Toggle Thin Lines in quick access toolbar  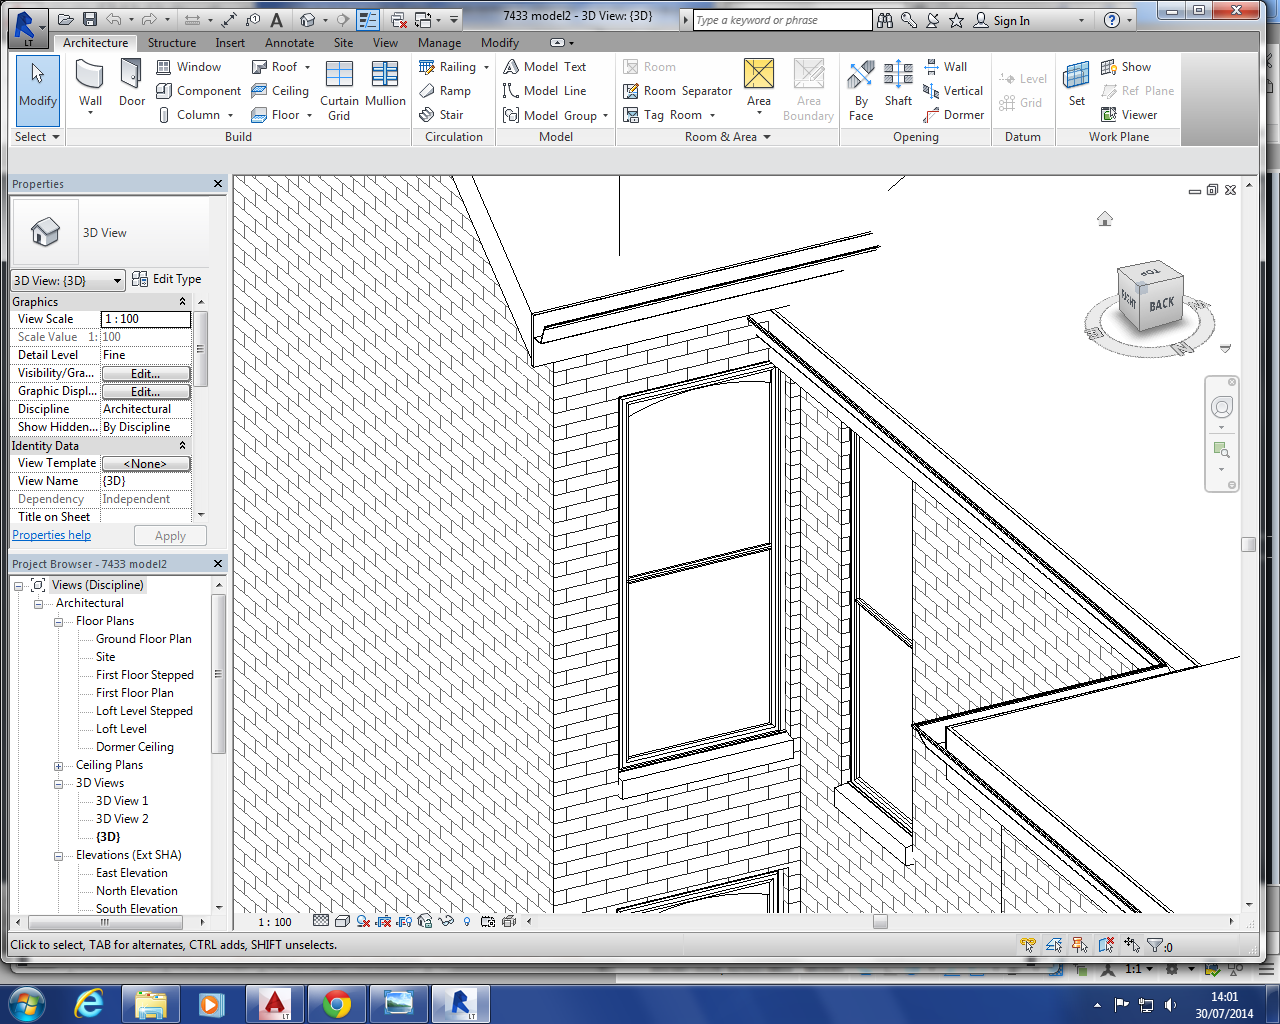click(367, 20)
